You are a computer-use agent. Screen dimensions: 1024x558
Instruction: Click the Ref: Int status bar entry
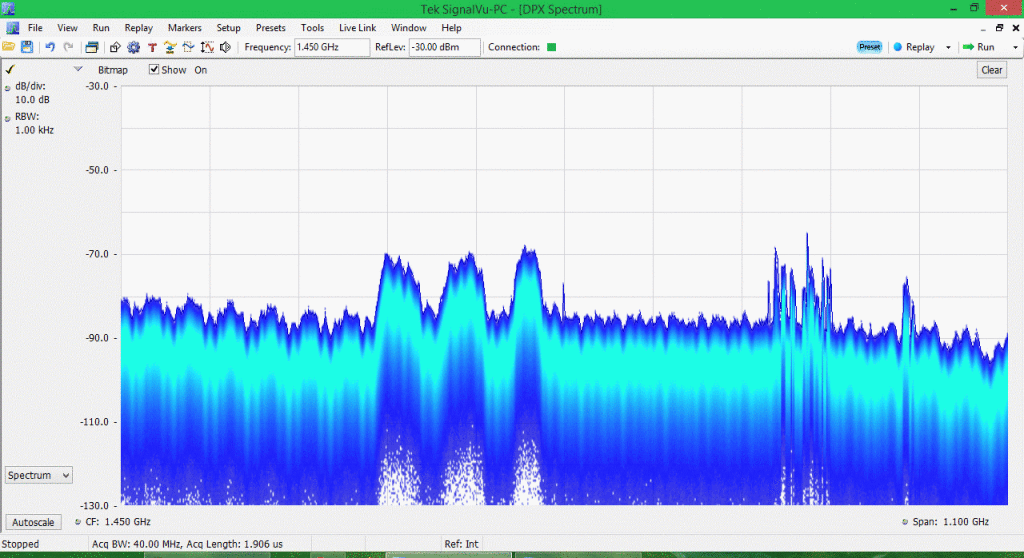(x=461, y=544)
